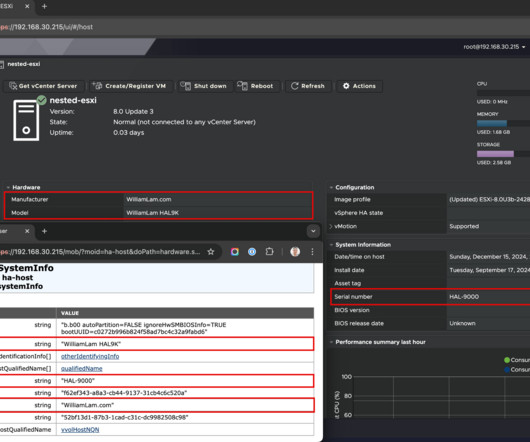Click the MOB window address bar
The image size is (530, 442).
click(x=100, y=252)
